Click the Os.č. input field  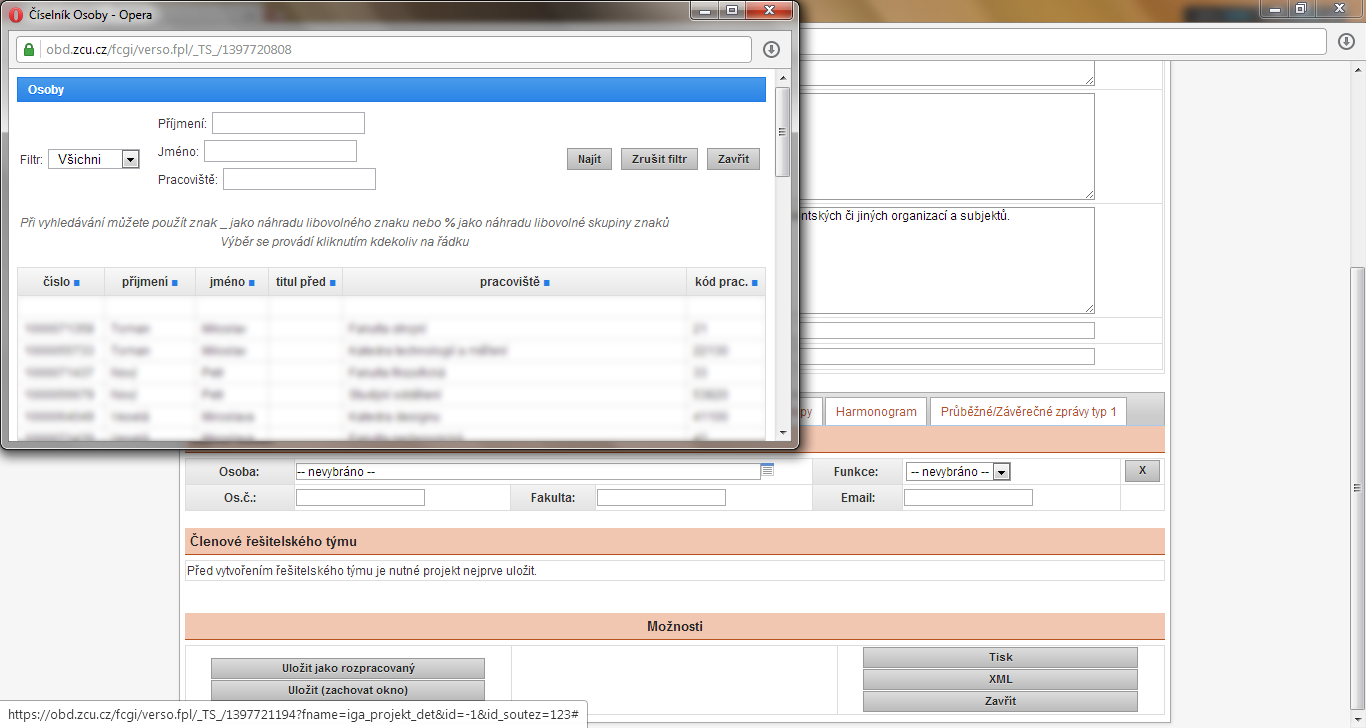(x=360, y=497)
